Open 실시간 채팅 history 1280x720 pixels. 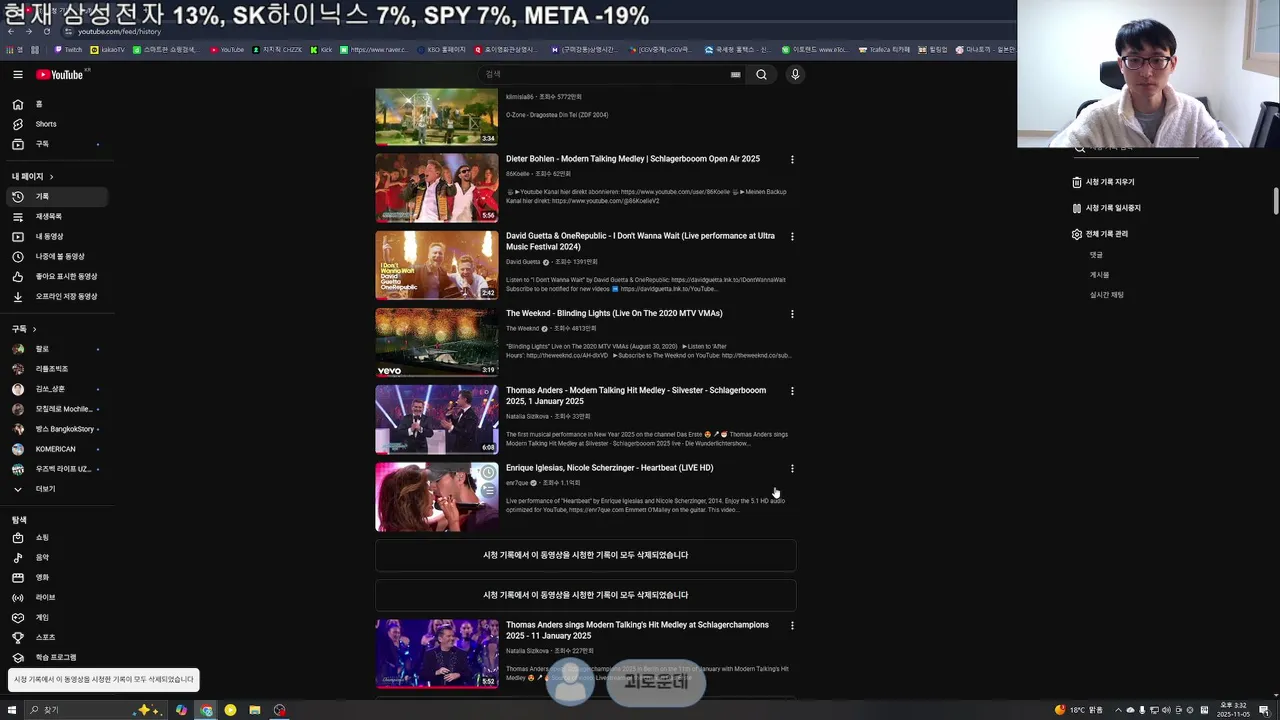point(1106,295)
